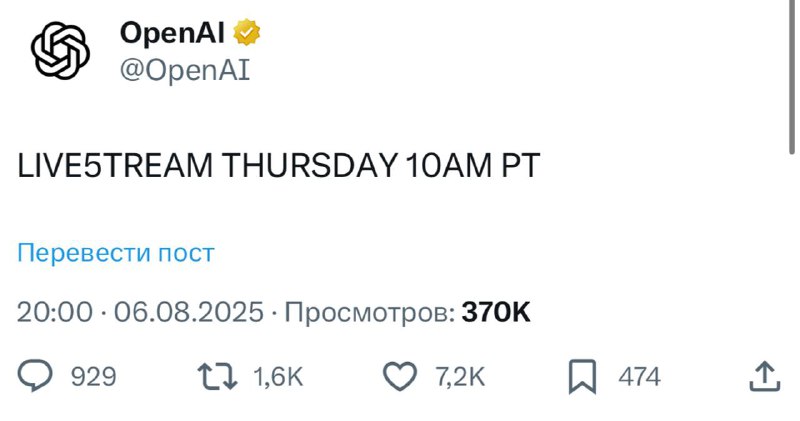Click the Просмотров views label

coord(370,312)
